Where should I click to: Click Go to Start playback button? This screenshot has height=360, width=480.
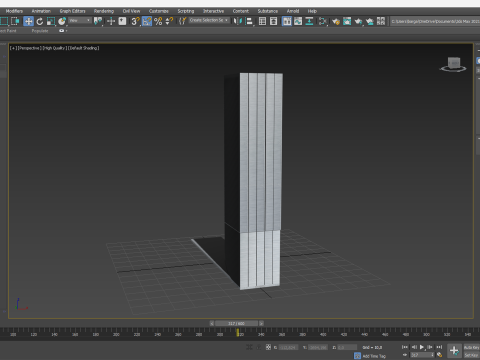405,347
